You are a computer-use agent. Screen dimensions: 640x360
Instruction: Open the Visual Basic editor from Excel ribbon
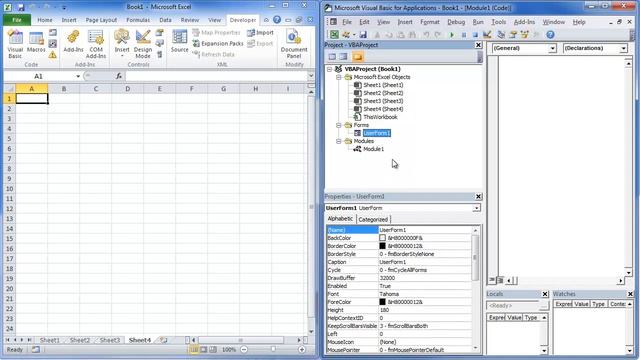15,44
